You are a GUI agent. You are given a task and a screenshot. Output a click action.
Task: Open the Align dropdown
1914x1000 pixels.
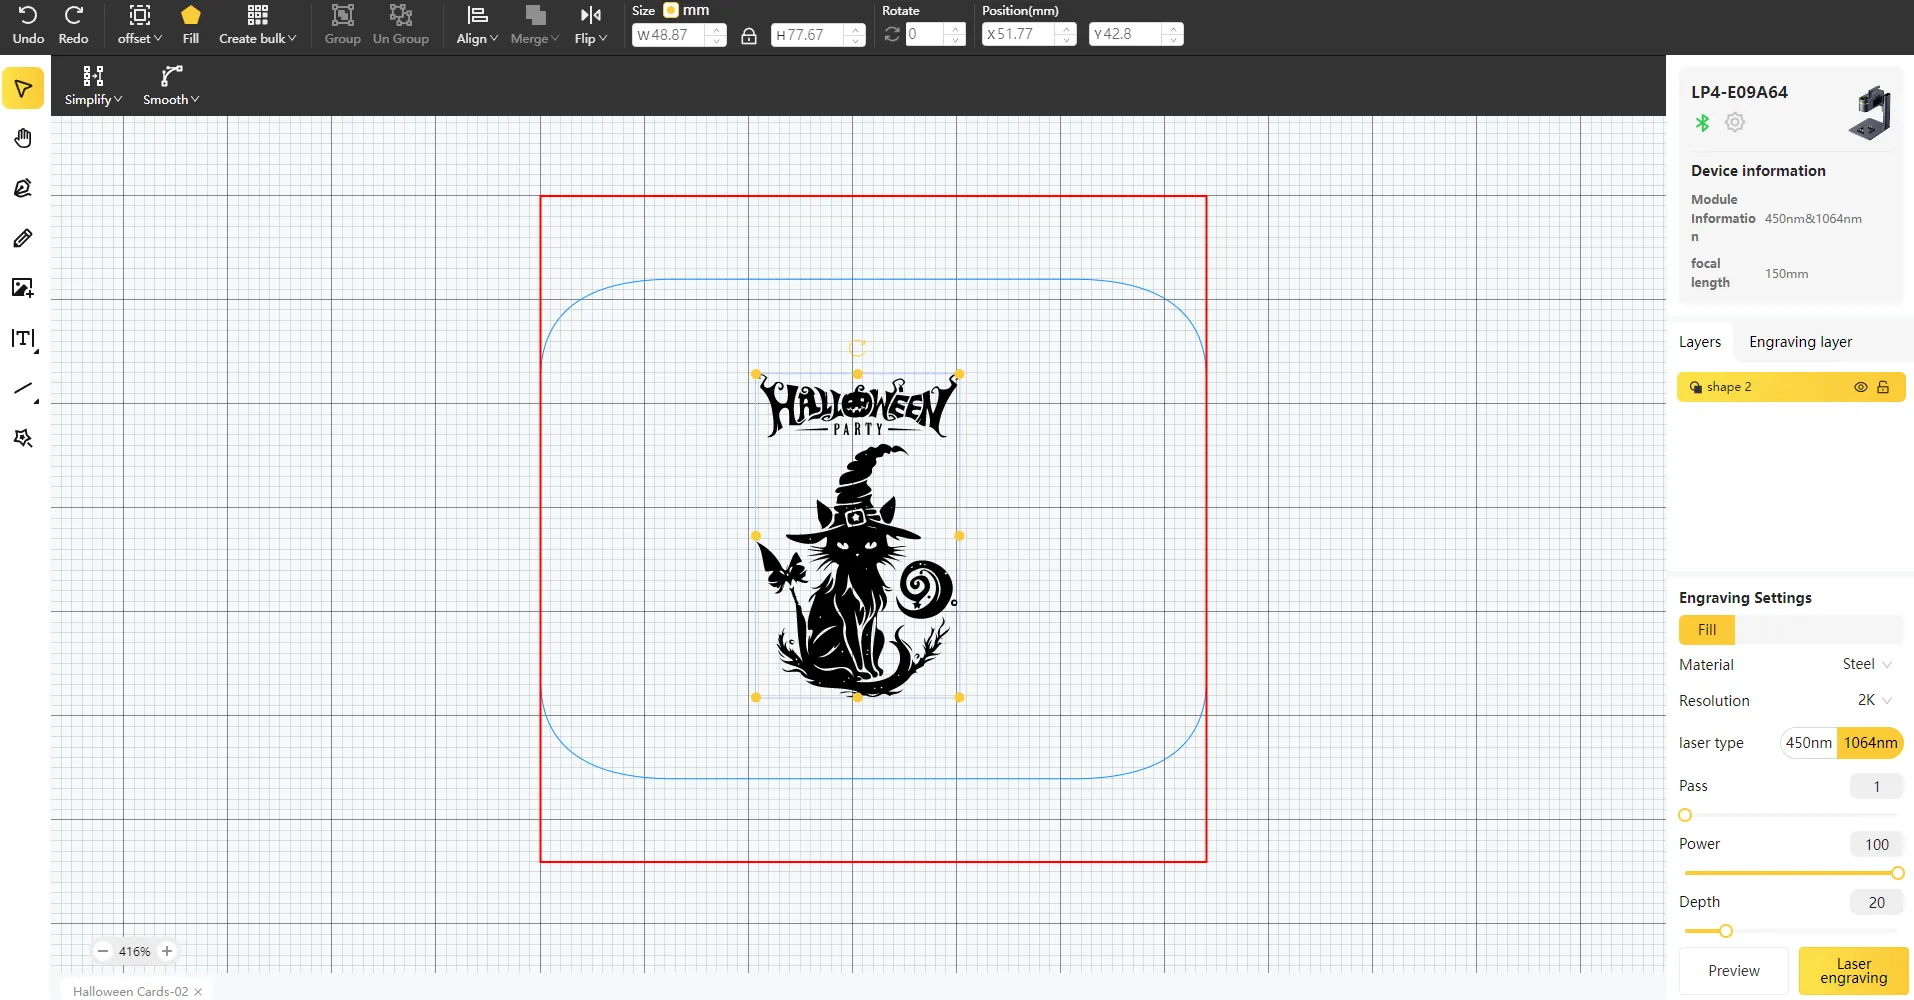pyautogui.click(x=477, y=25)
